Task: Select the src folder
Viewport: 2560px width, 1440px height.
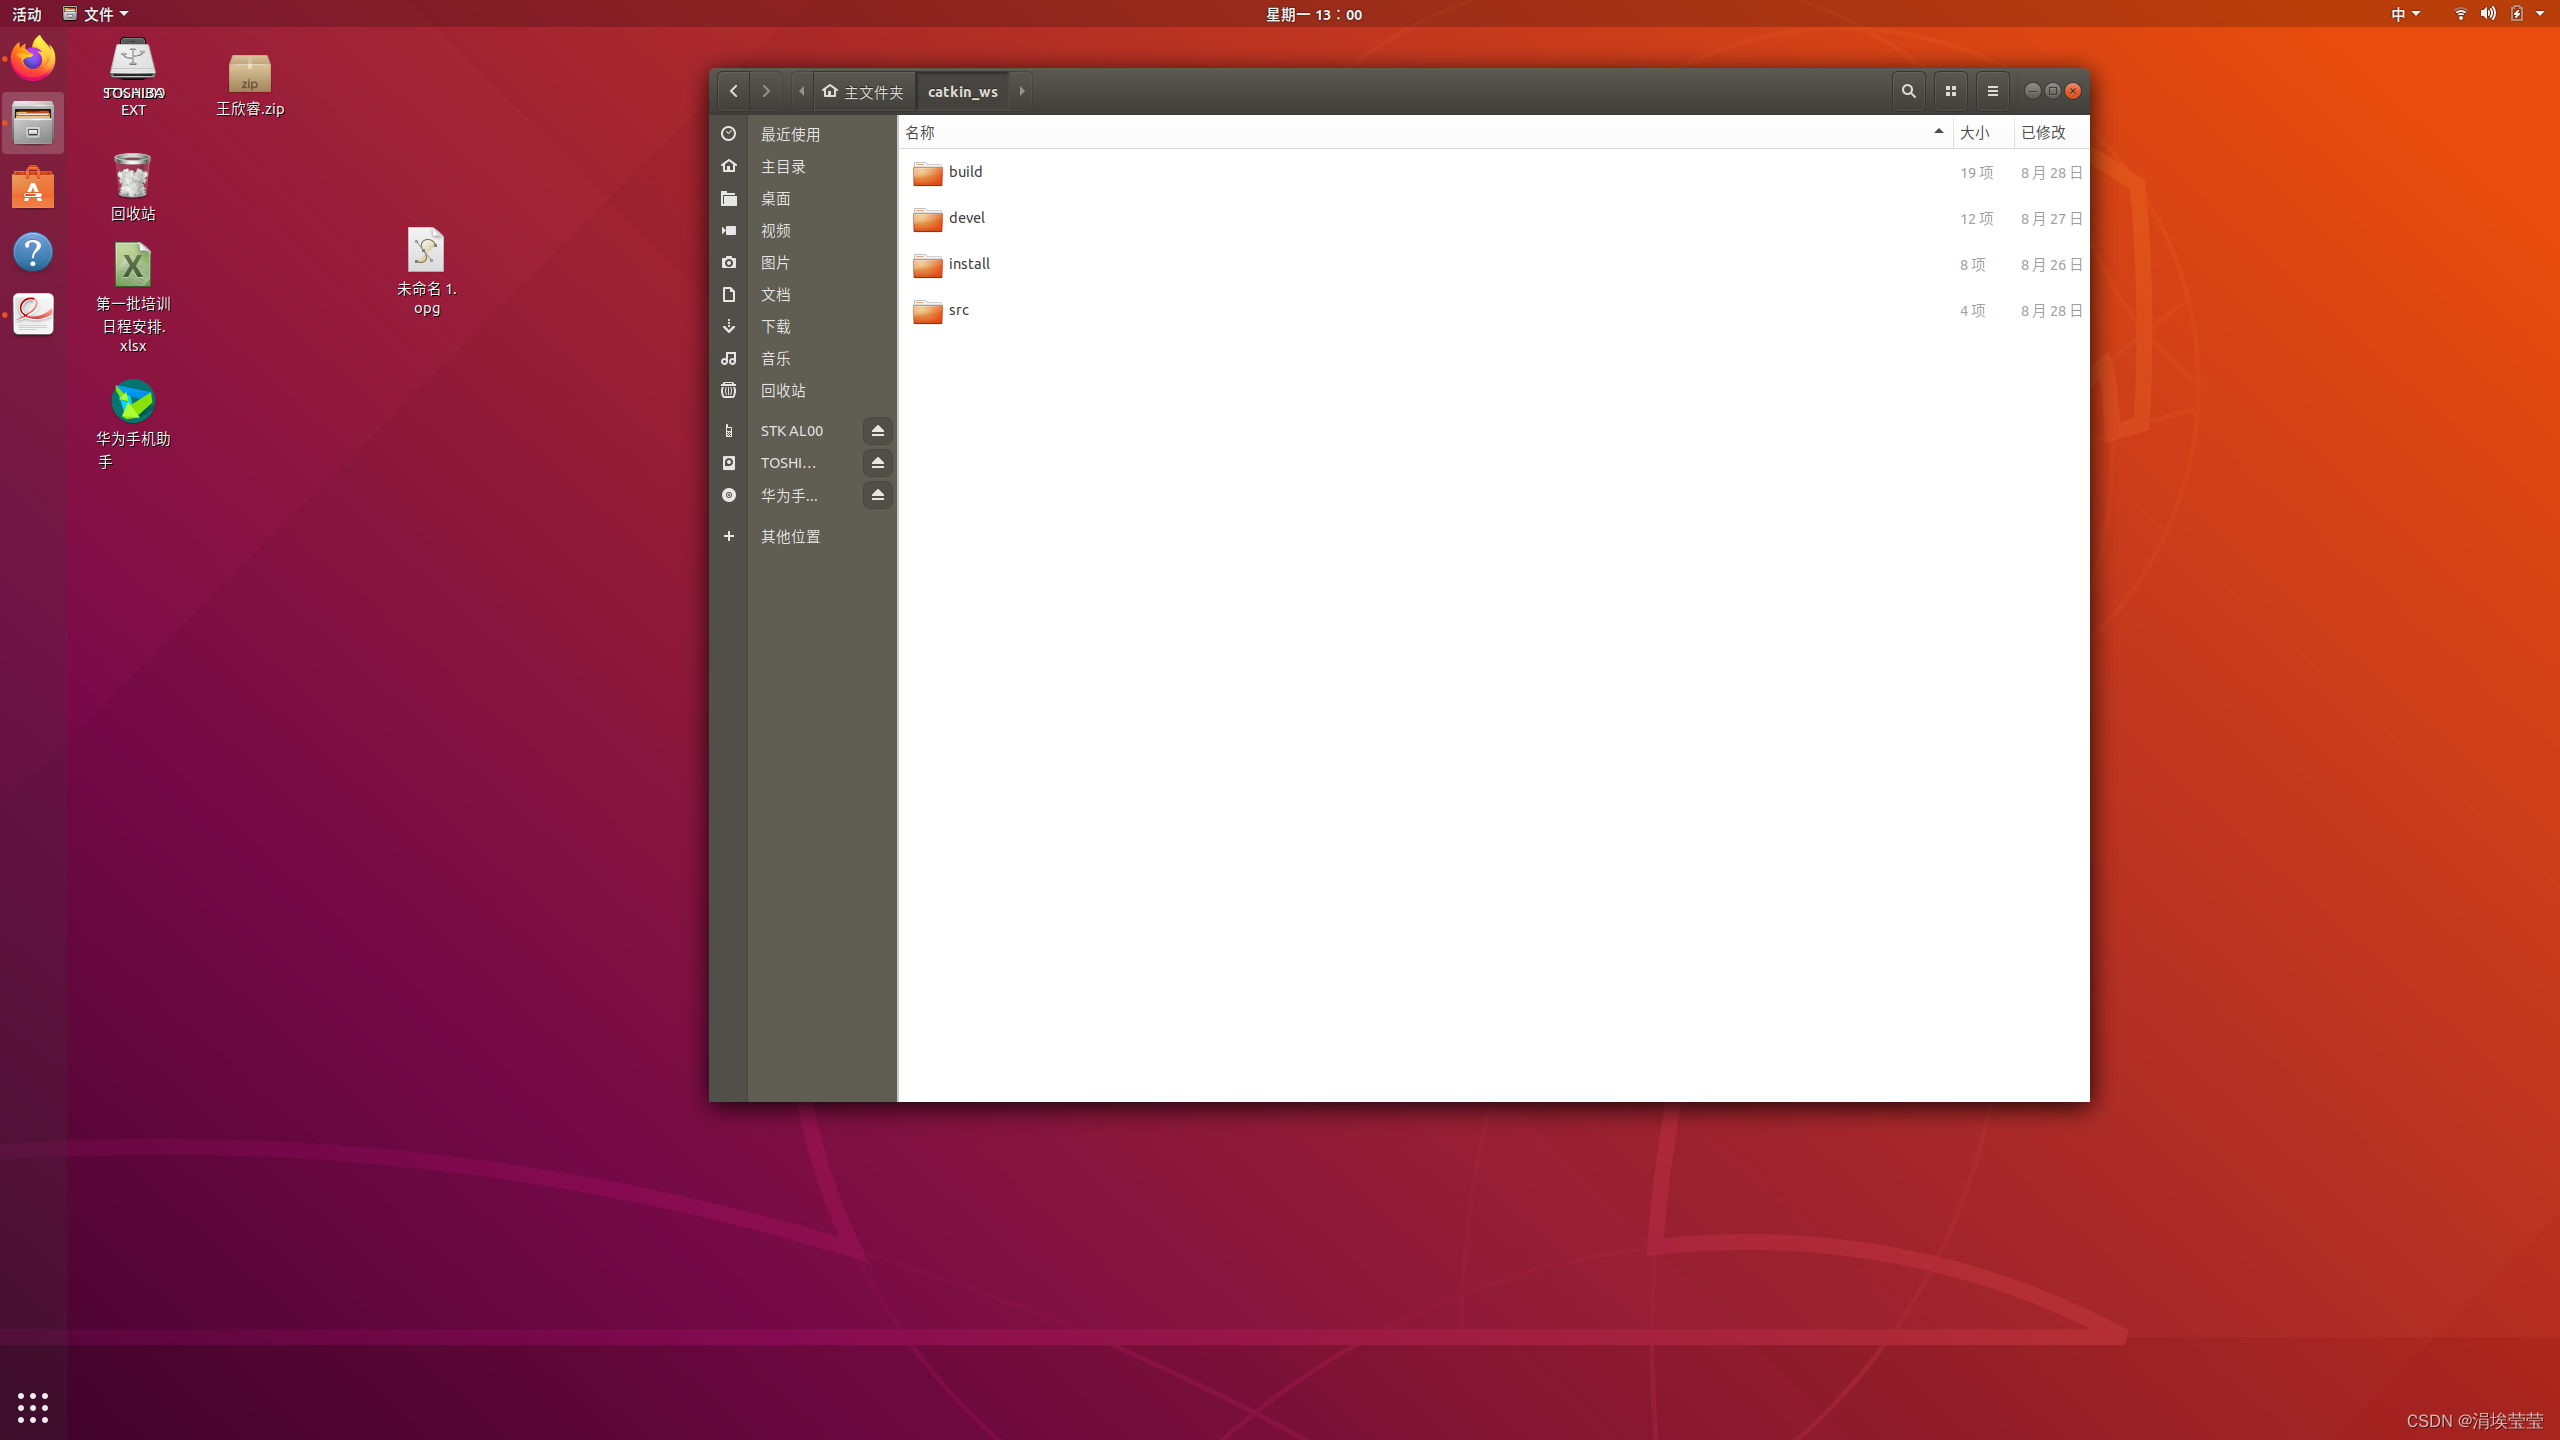Action: [x=958, y=310]
